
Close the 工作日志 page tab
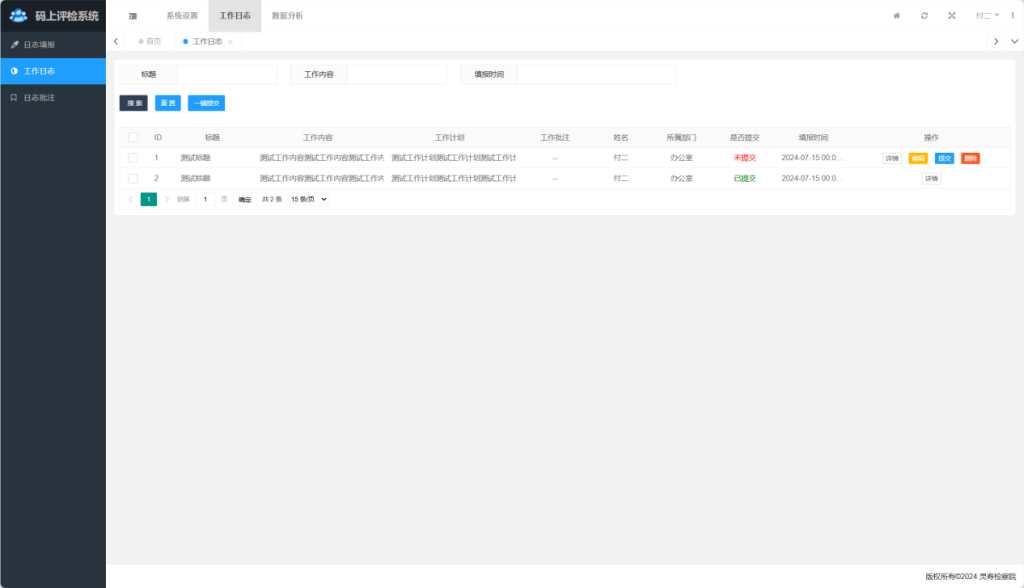click(x=231, y=42)
